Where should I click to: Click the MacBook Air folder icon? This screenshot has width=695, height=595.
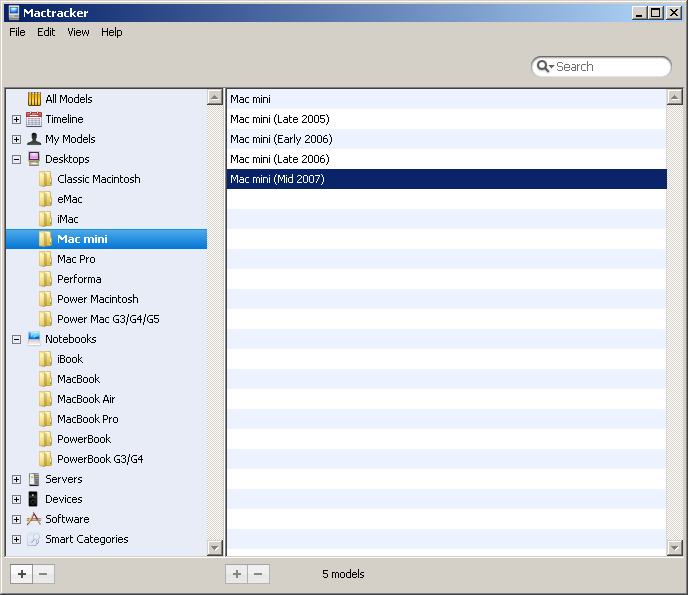pos(45,399)
